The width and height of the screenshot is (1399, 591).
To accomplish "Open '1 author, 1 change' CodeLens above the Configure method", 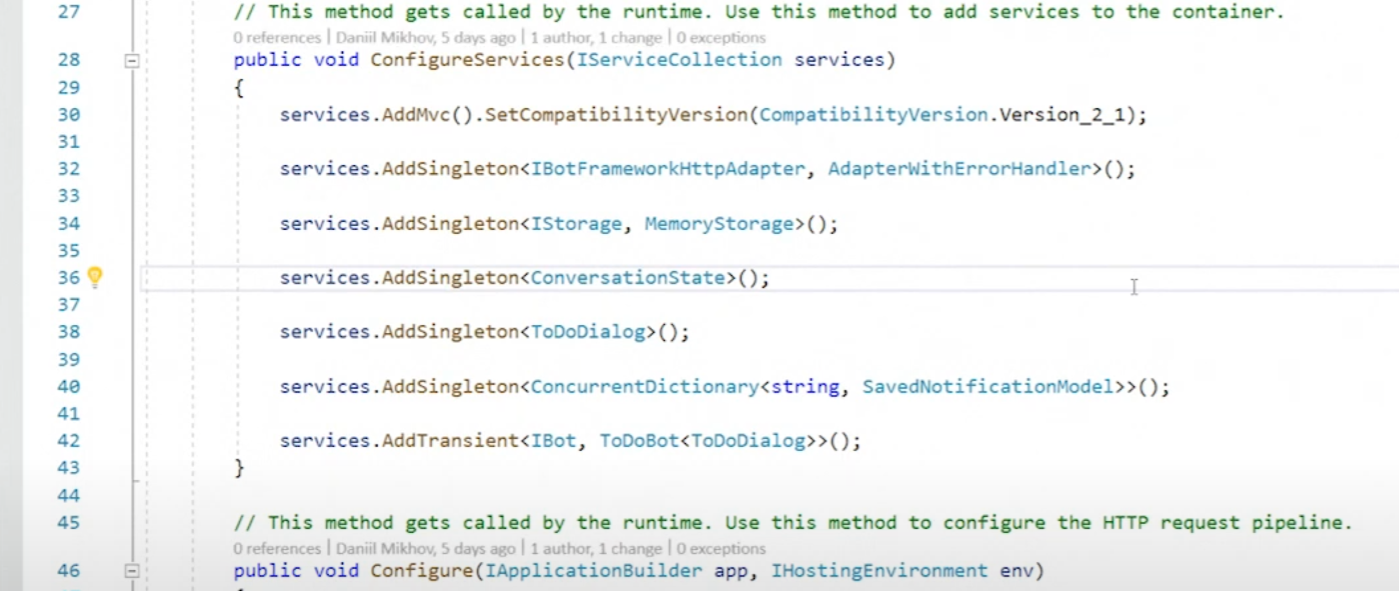I will click(596, 548).
